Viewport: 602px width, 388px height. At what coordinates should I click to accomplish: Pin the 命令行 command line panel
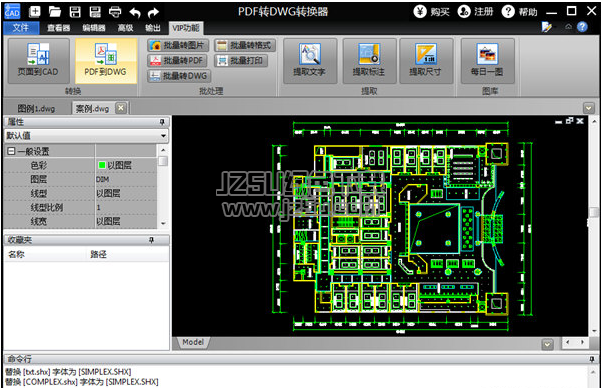click(592, 359)
